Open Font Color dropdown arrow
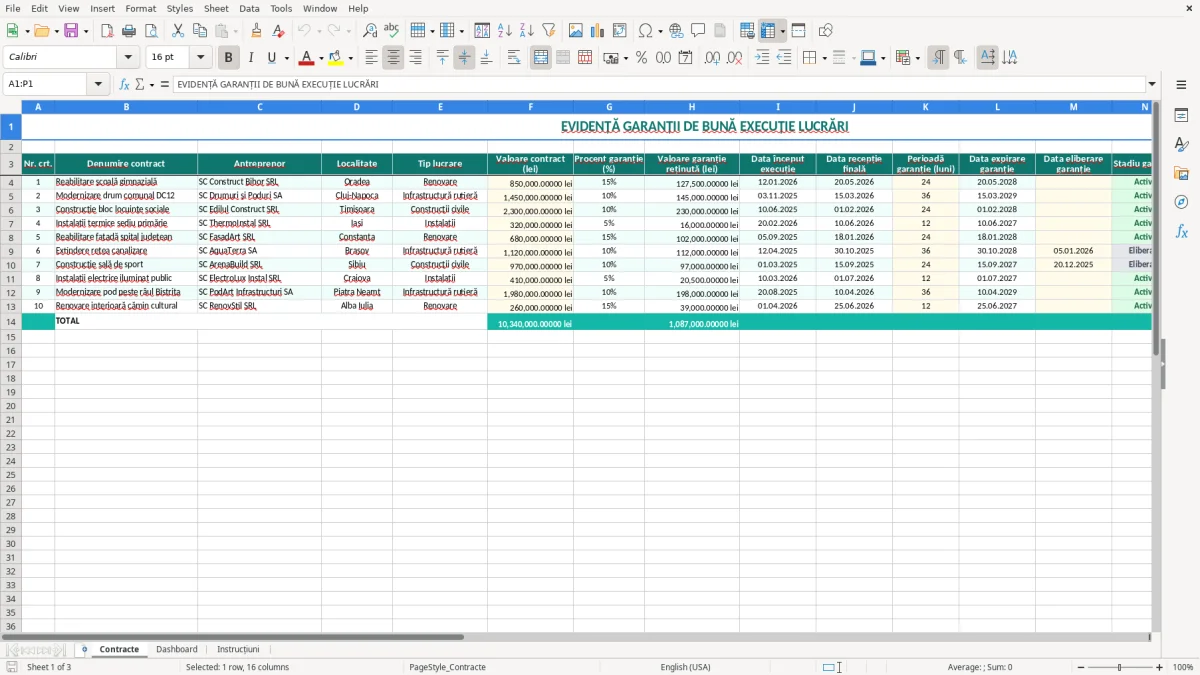Viewport: 1200px width, 675px height. click(x=321, y=58)
